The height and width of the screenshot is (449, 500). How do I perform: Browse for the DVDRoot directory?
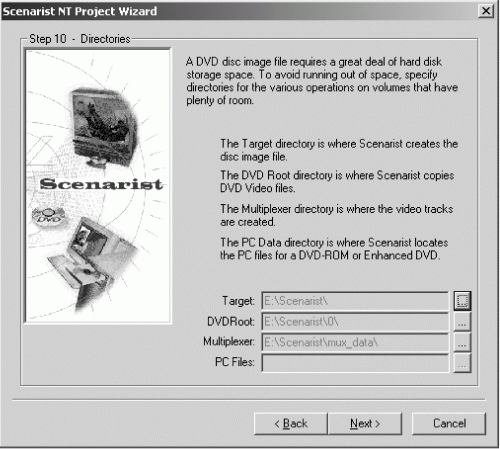click(462, 322)
